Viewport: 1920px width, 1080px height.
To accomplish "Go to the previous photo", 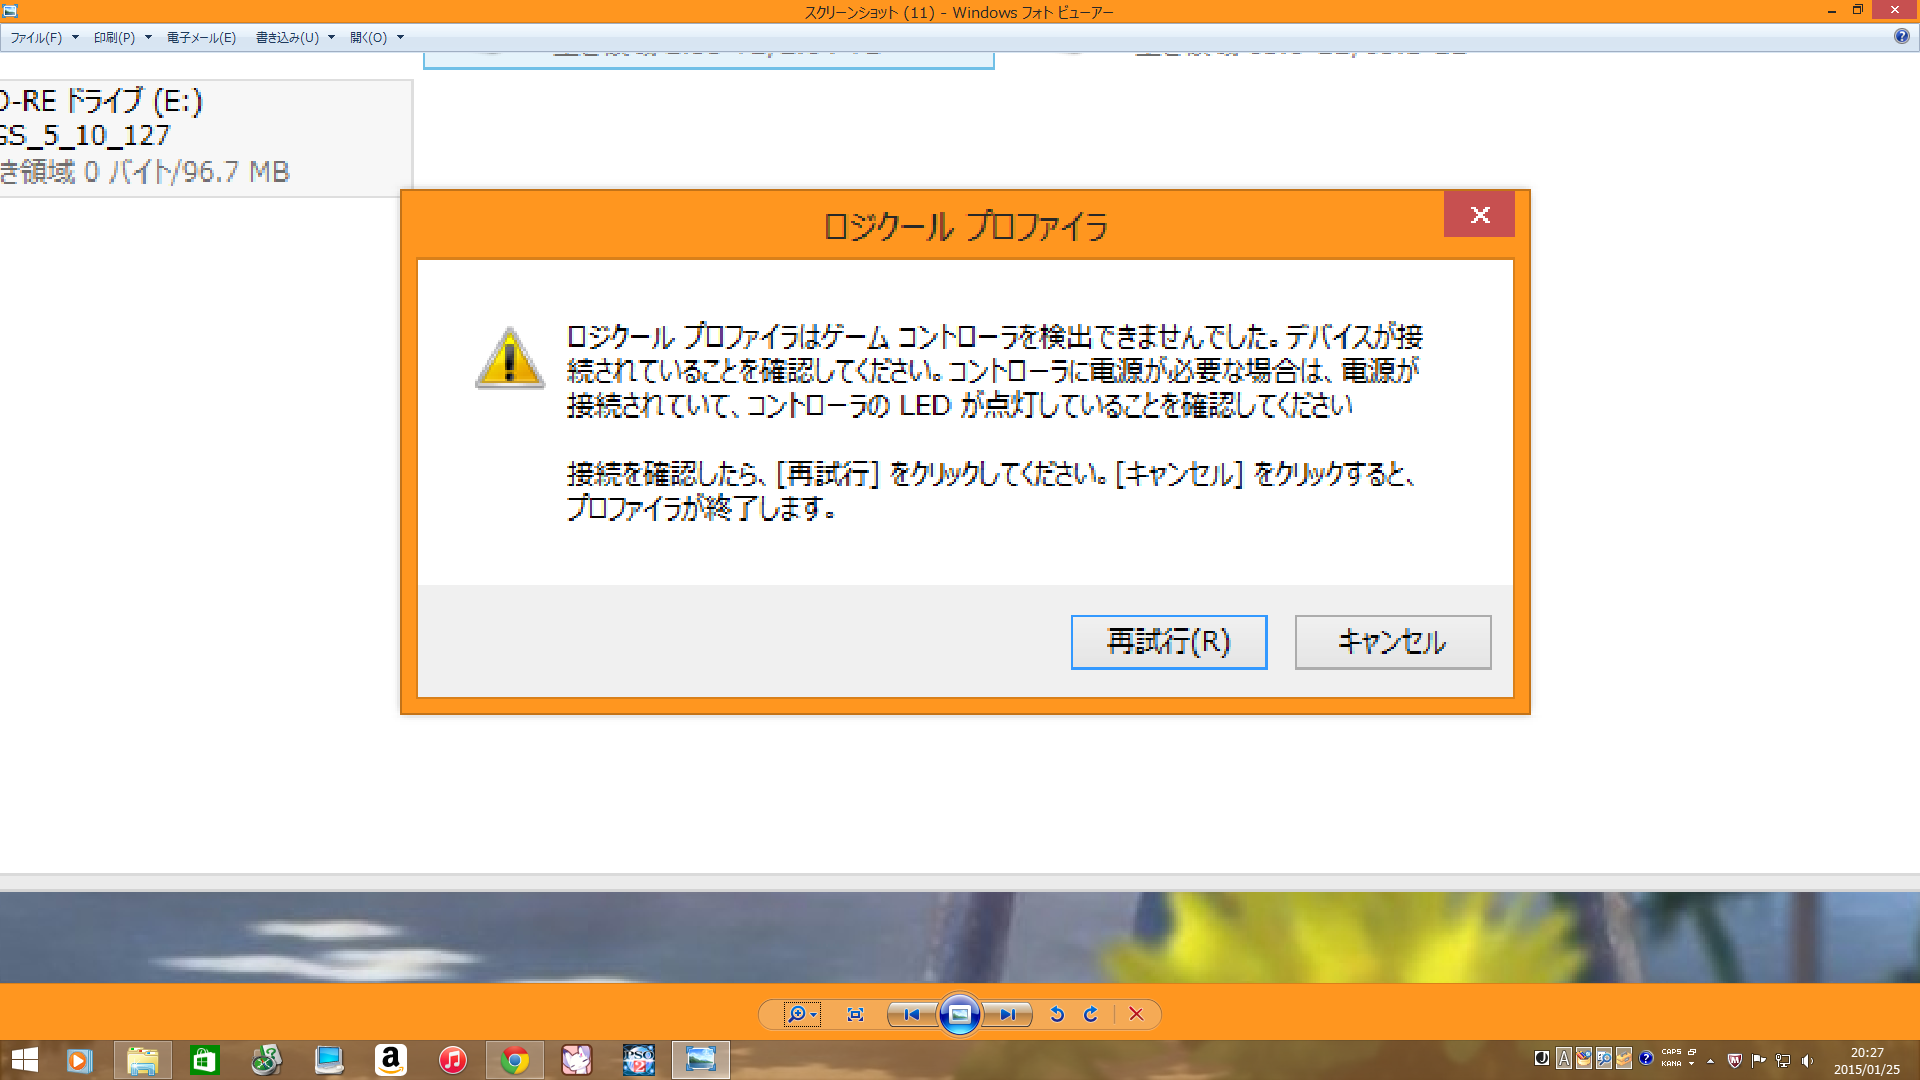I will click(x=911, y=1014).
